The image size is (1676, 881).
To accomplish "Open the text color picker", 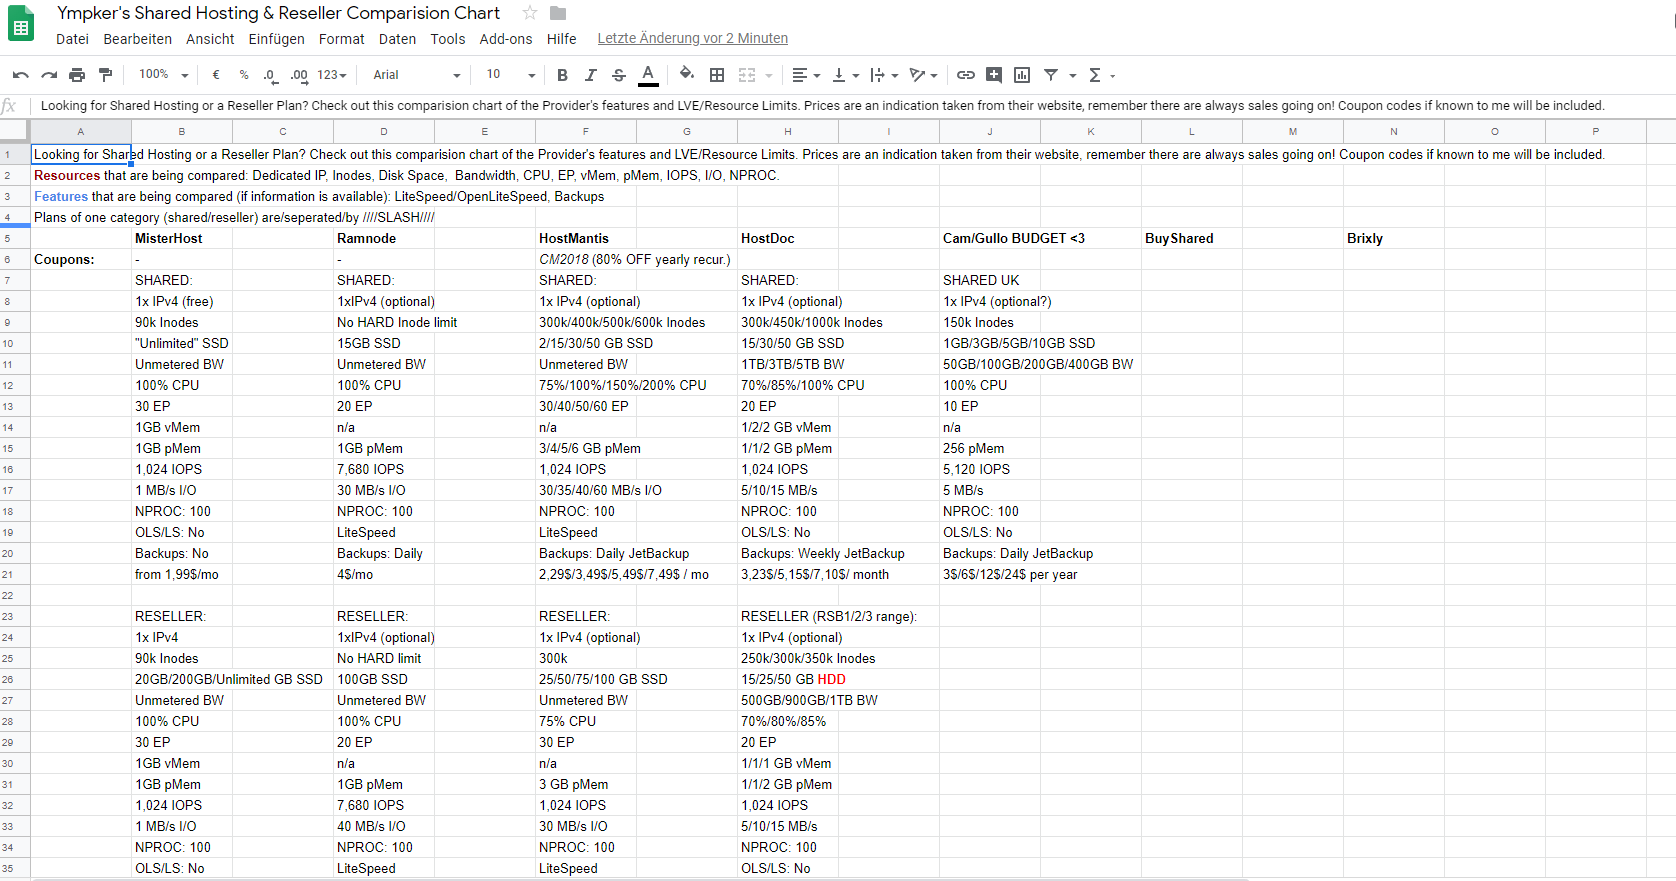I will click(x=648, y=75).
